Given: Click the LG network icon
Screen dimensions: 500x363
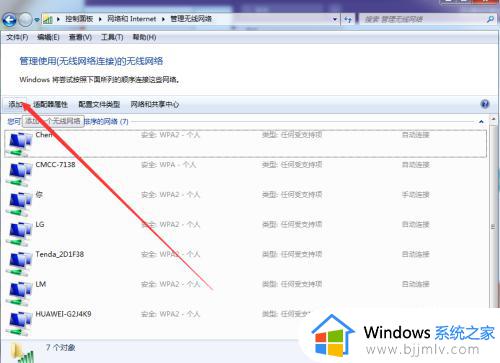Looking at the screenshot, I should [x=20, y=234].
